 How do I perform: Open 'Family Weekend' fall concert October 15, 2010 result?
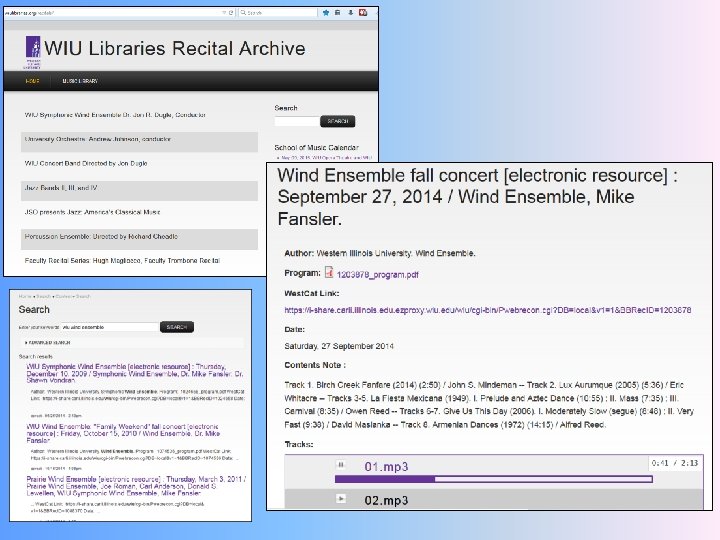pos(123,433)
